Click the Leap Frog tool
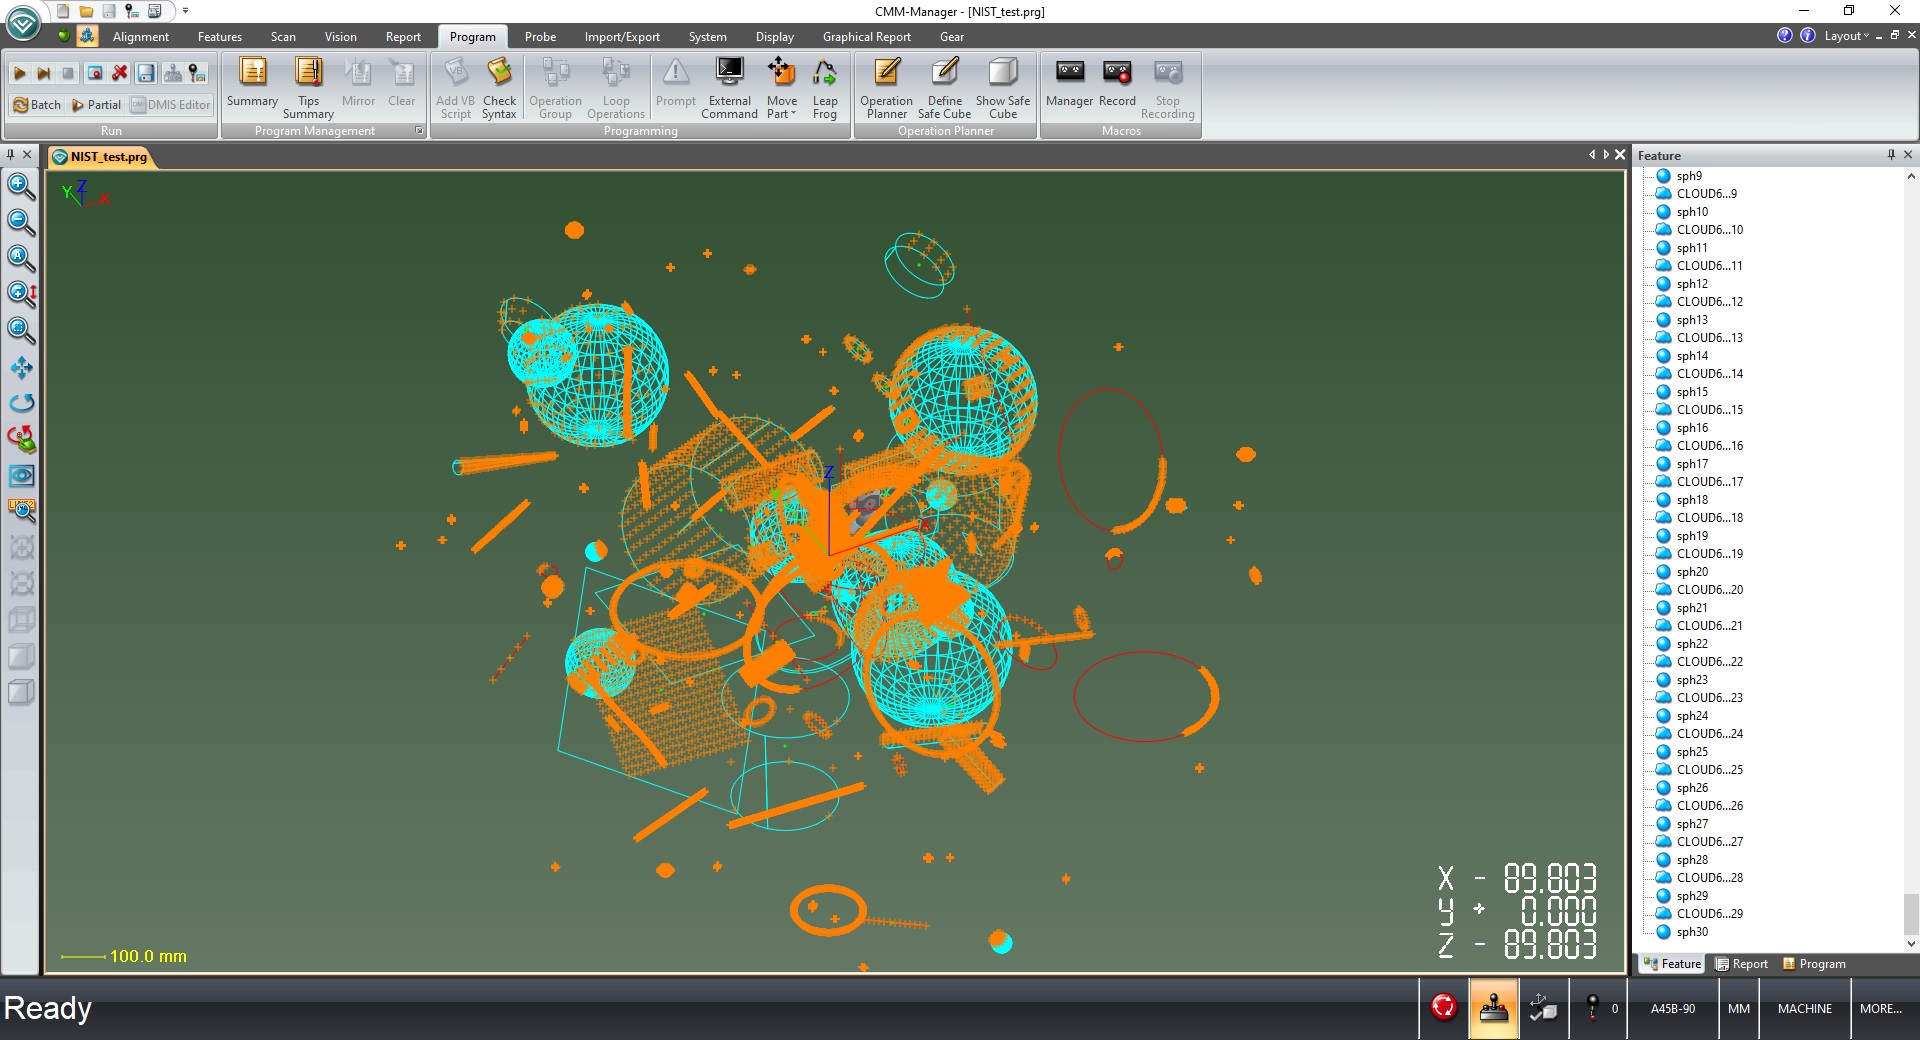1920x1040 pixels. [x=825, y=88]
